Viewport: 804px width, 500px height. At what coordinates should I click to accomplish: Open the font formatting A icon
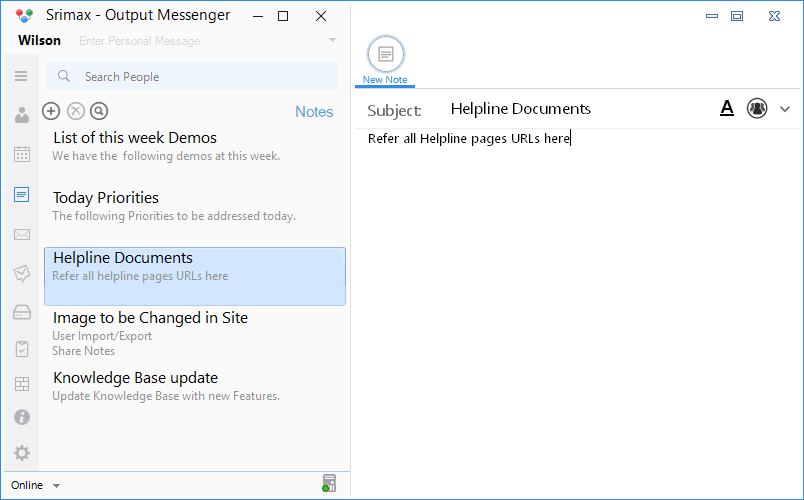coord(727,108)
